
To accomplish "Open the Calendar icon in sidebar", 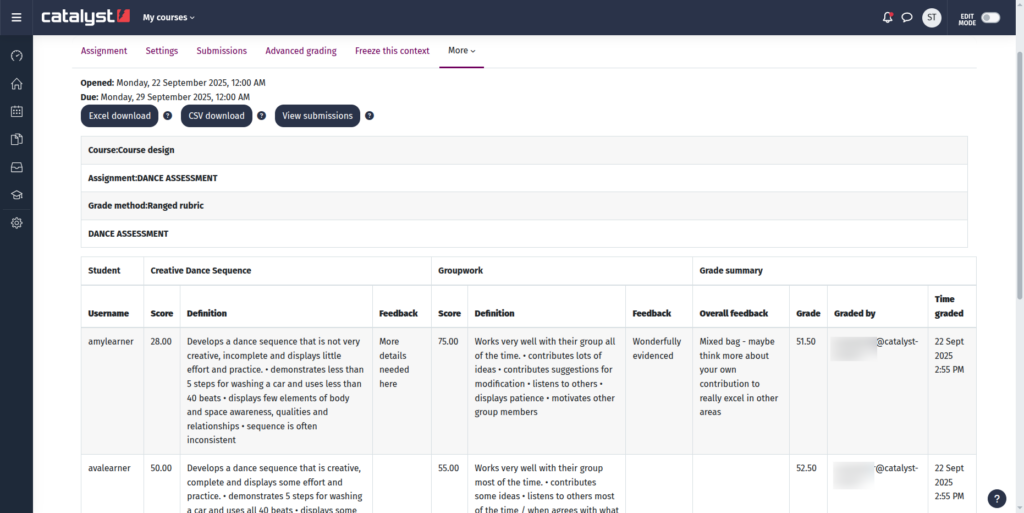I will click(x=17, y=112).
